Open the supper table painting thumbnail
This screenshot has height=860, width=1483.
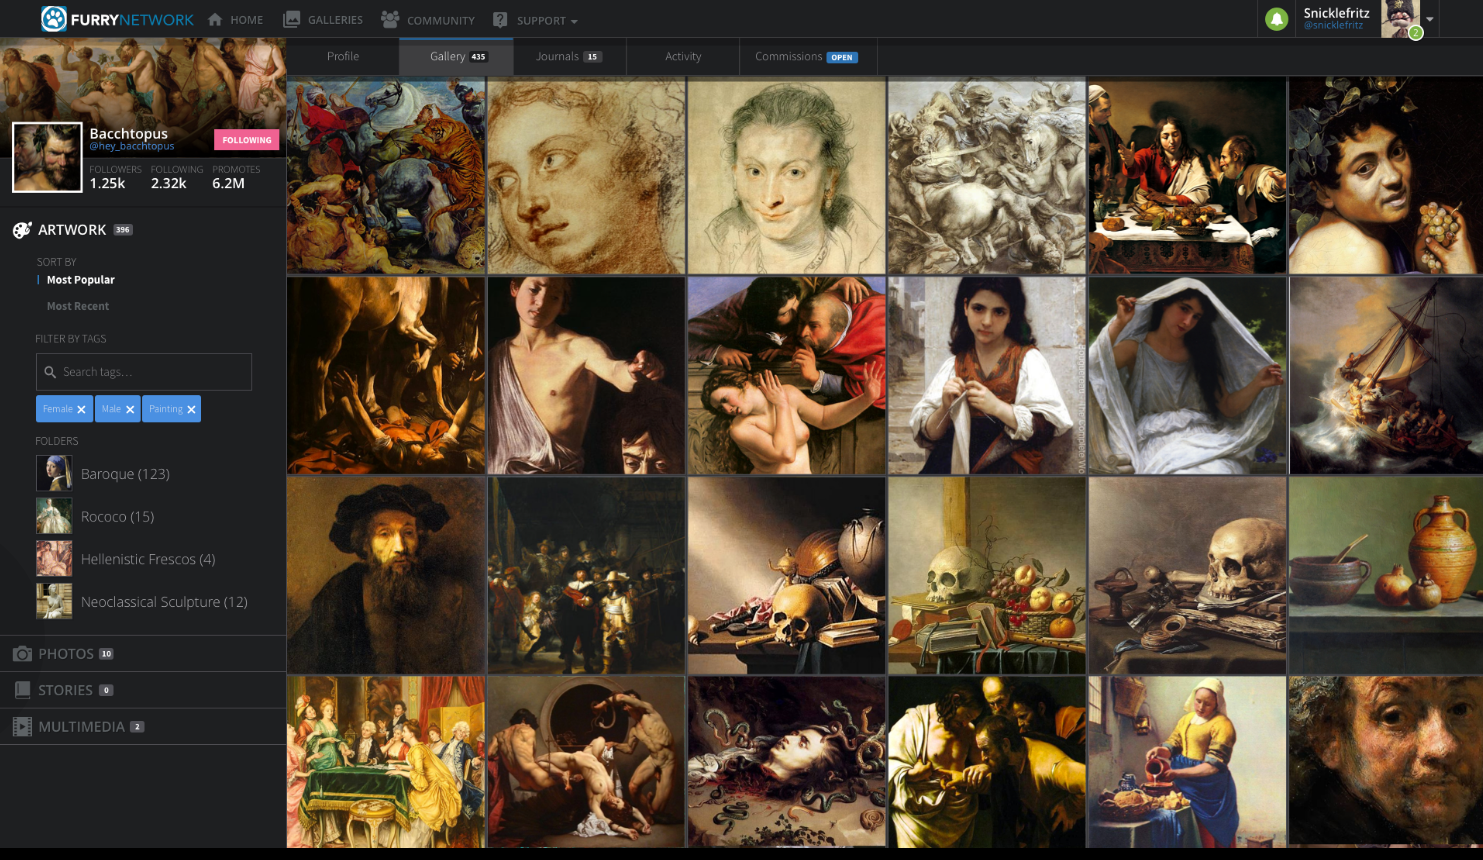1187,176
